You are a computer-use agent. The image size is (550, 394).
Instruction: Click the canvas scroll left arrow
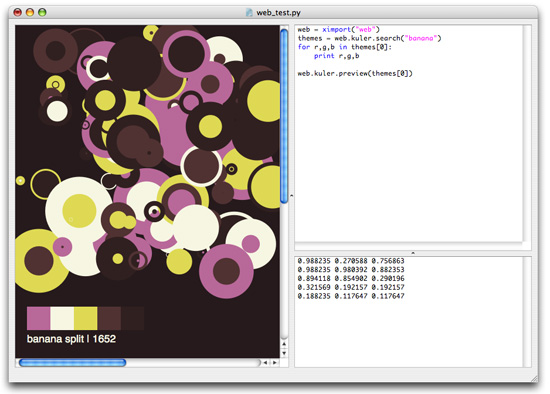pyautogui.click(x=266, y=362)
